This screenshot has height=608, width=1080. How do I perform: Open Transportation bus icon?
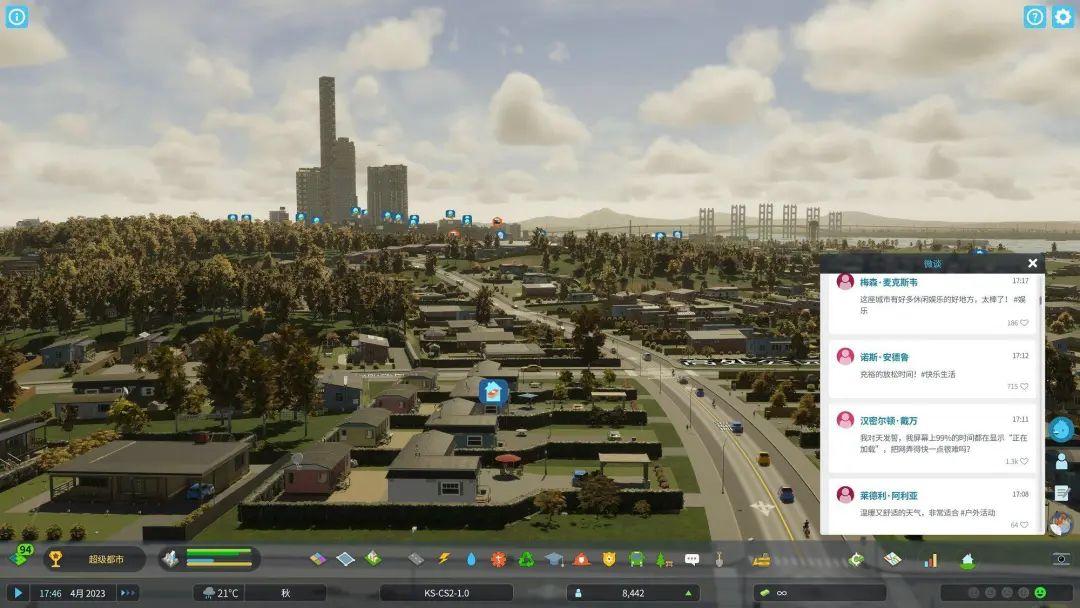point(636,559)
